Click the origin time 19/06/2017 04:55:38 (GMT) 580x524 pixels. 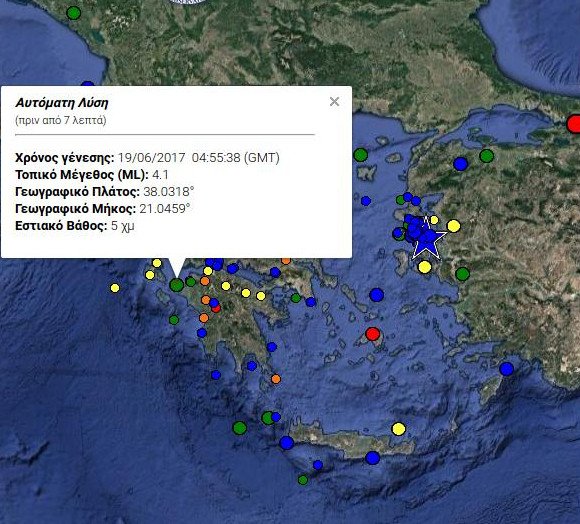(199, 158)
